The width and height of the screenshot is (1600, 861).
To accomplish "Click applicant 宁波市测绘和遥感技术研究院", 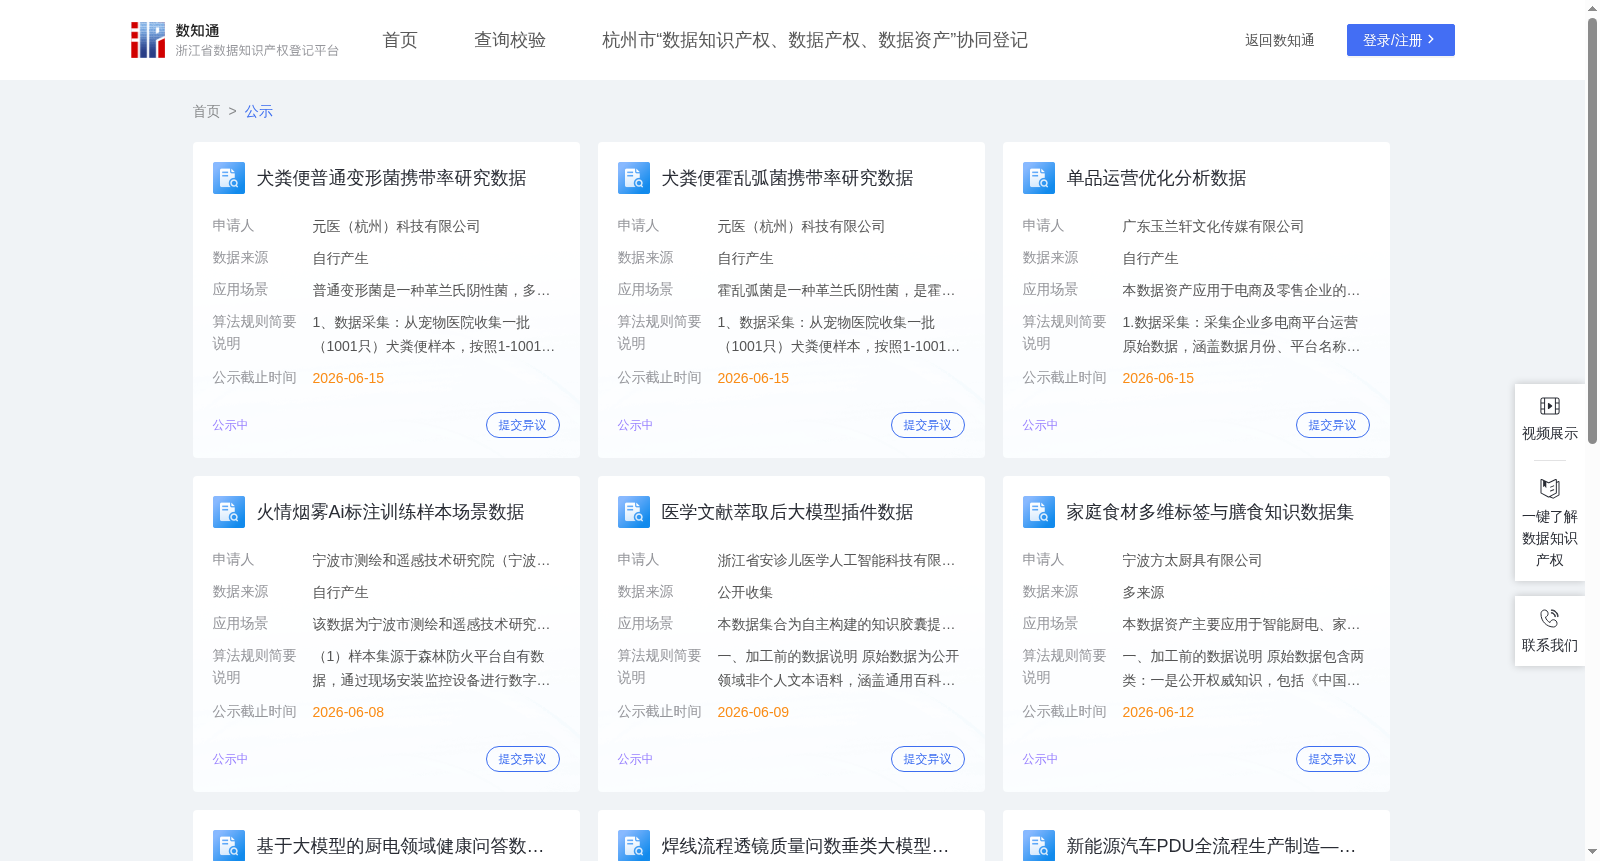I will click(x=431, y=560).
